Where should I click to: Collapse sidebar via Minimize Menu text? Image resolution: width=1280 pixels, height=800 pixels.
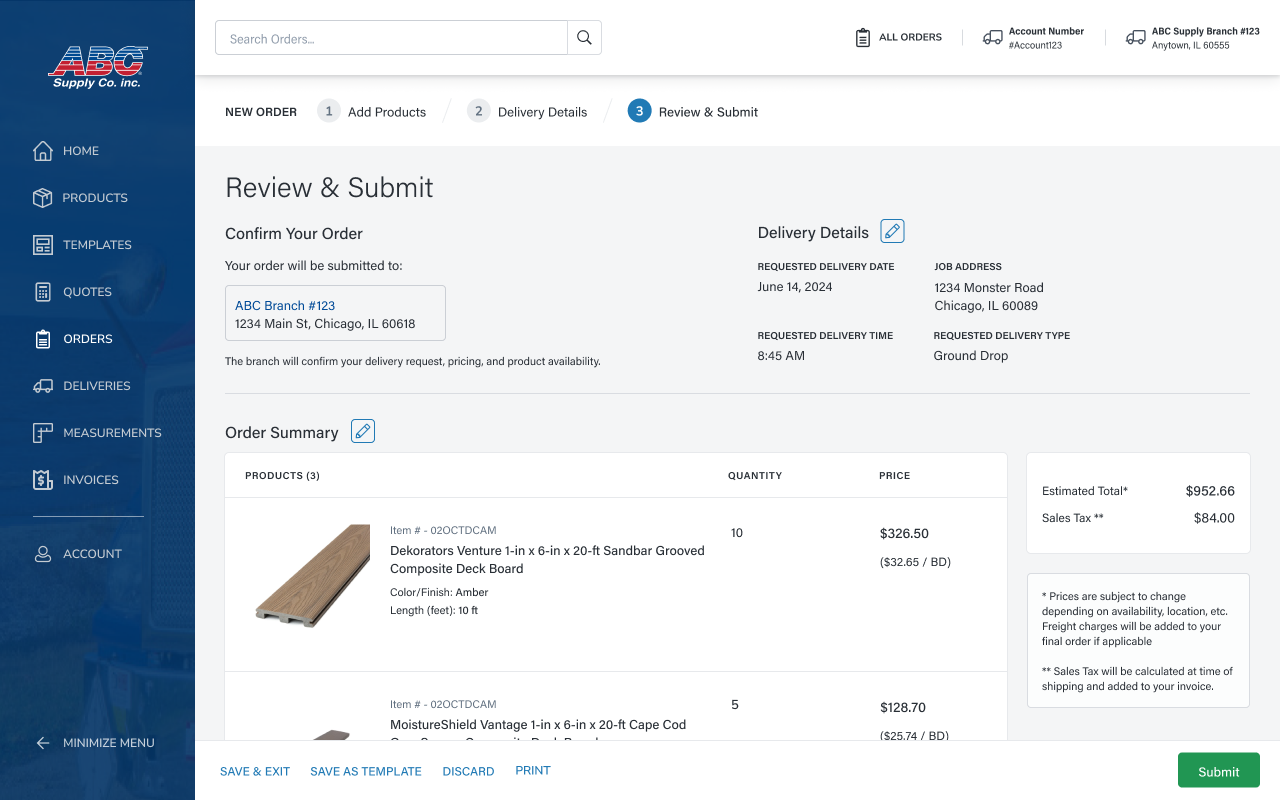click(x=109, y=743)
